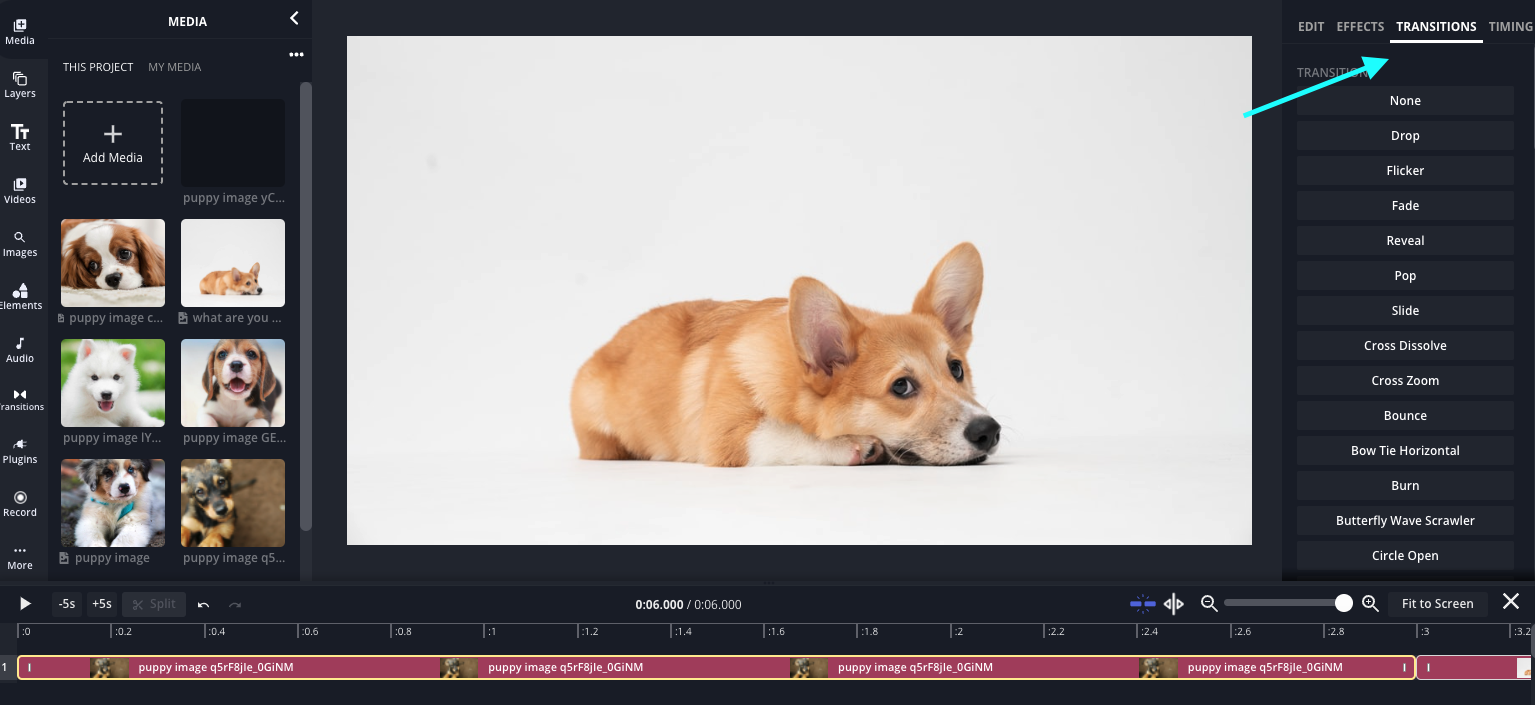Image resolution: width=1535 pixels, height=705 pixels.
Task: Switch to the Effects tab
Action: [1360, 27]
